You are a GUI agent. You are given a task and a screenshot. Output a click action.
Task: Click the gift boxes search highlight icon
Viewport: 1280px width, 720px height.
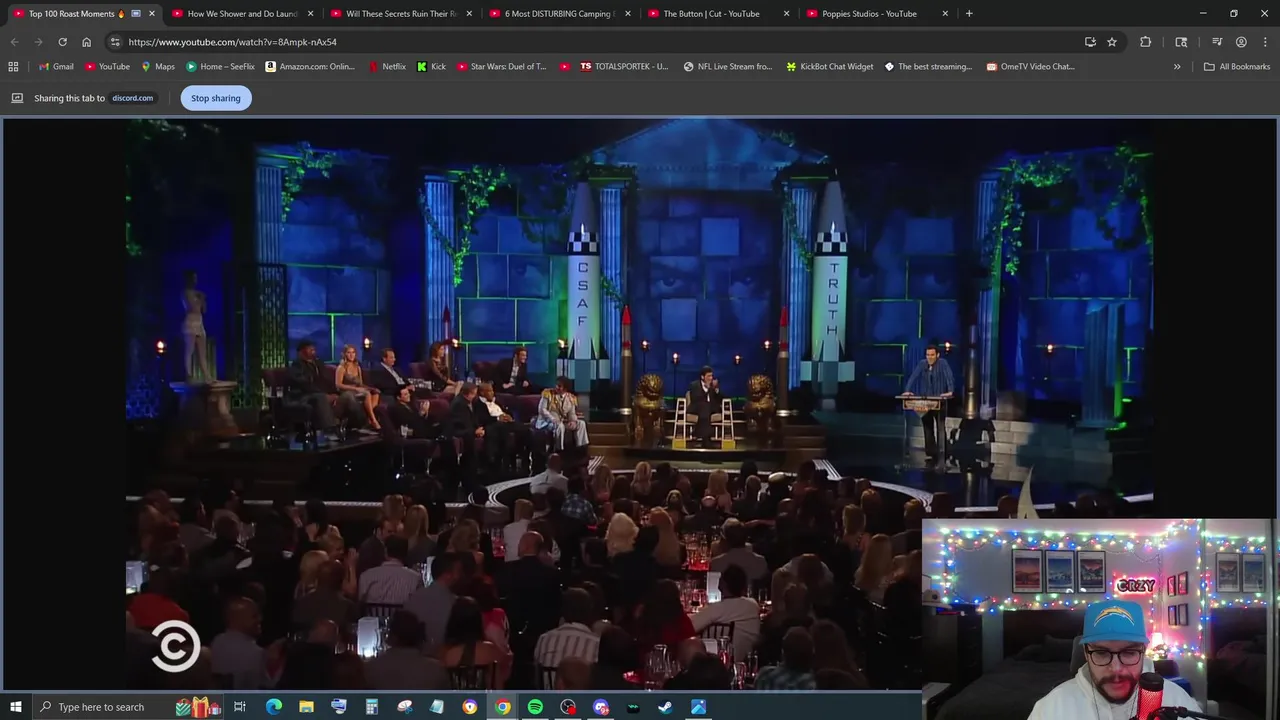point(199,707)
